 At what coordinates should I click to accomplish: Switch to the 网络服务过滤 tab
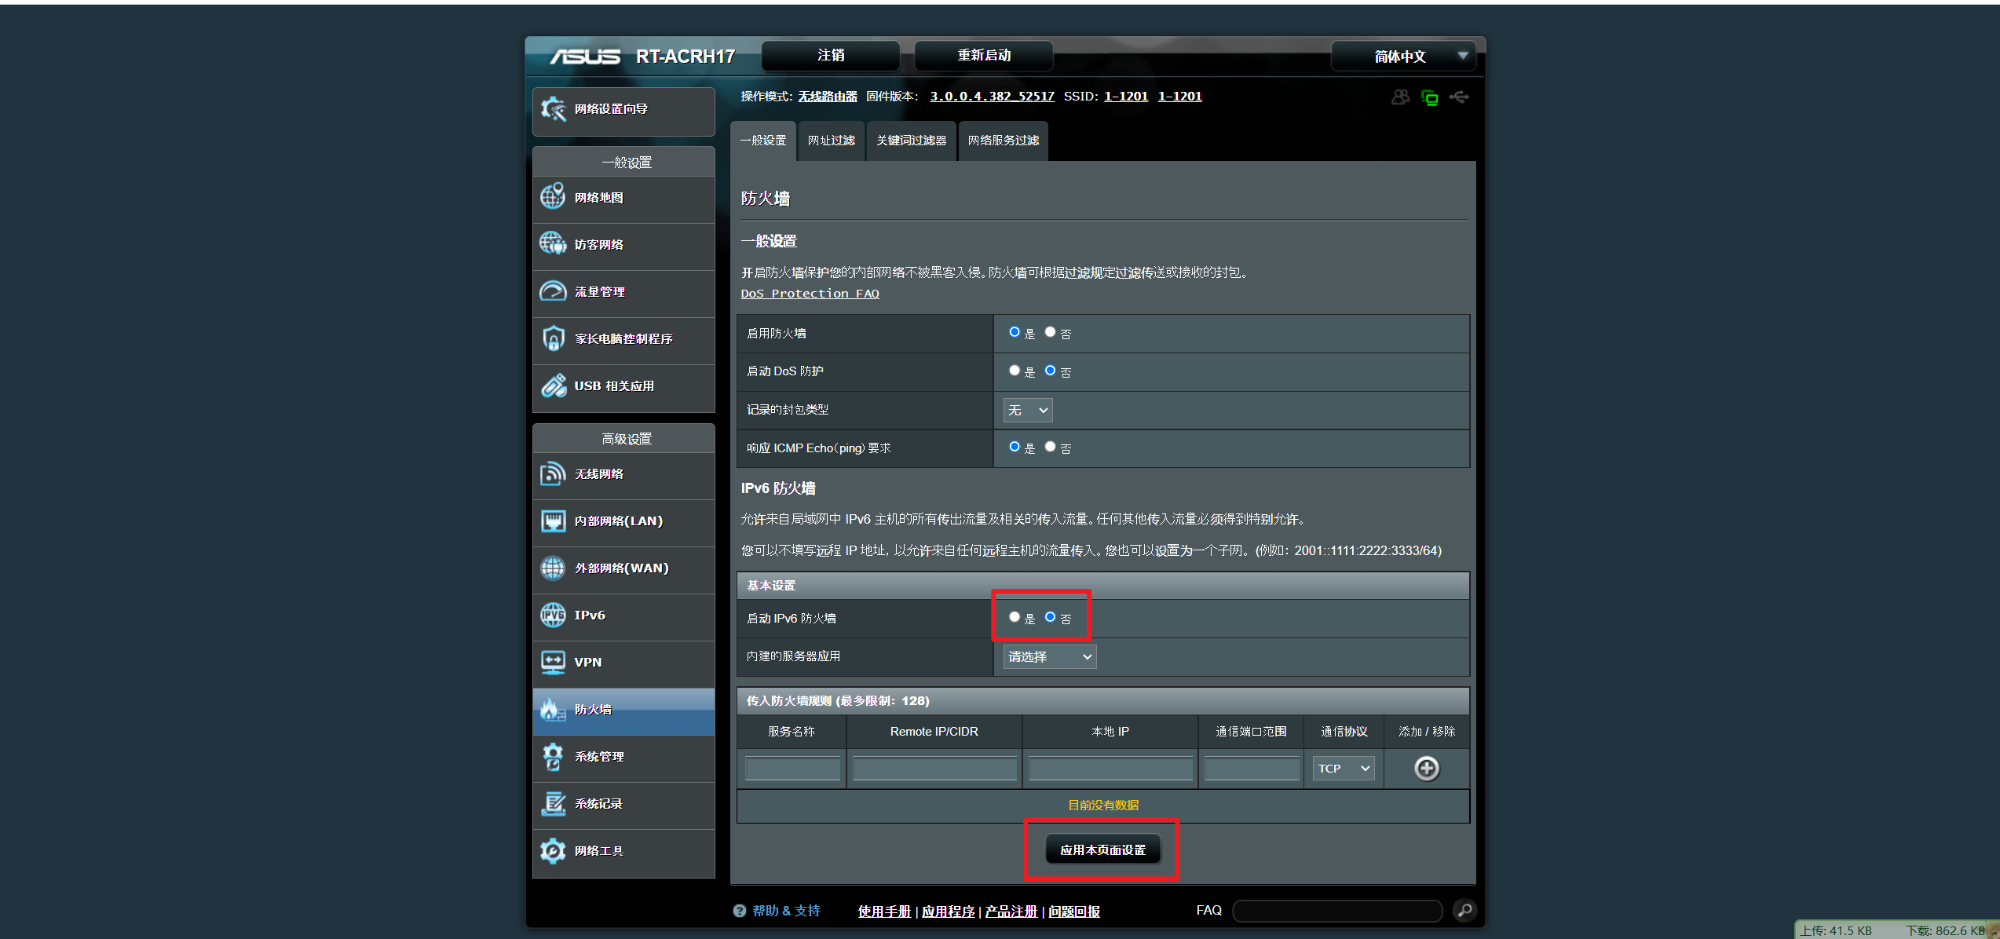point(1003,140)
